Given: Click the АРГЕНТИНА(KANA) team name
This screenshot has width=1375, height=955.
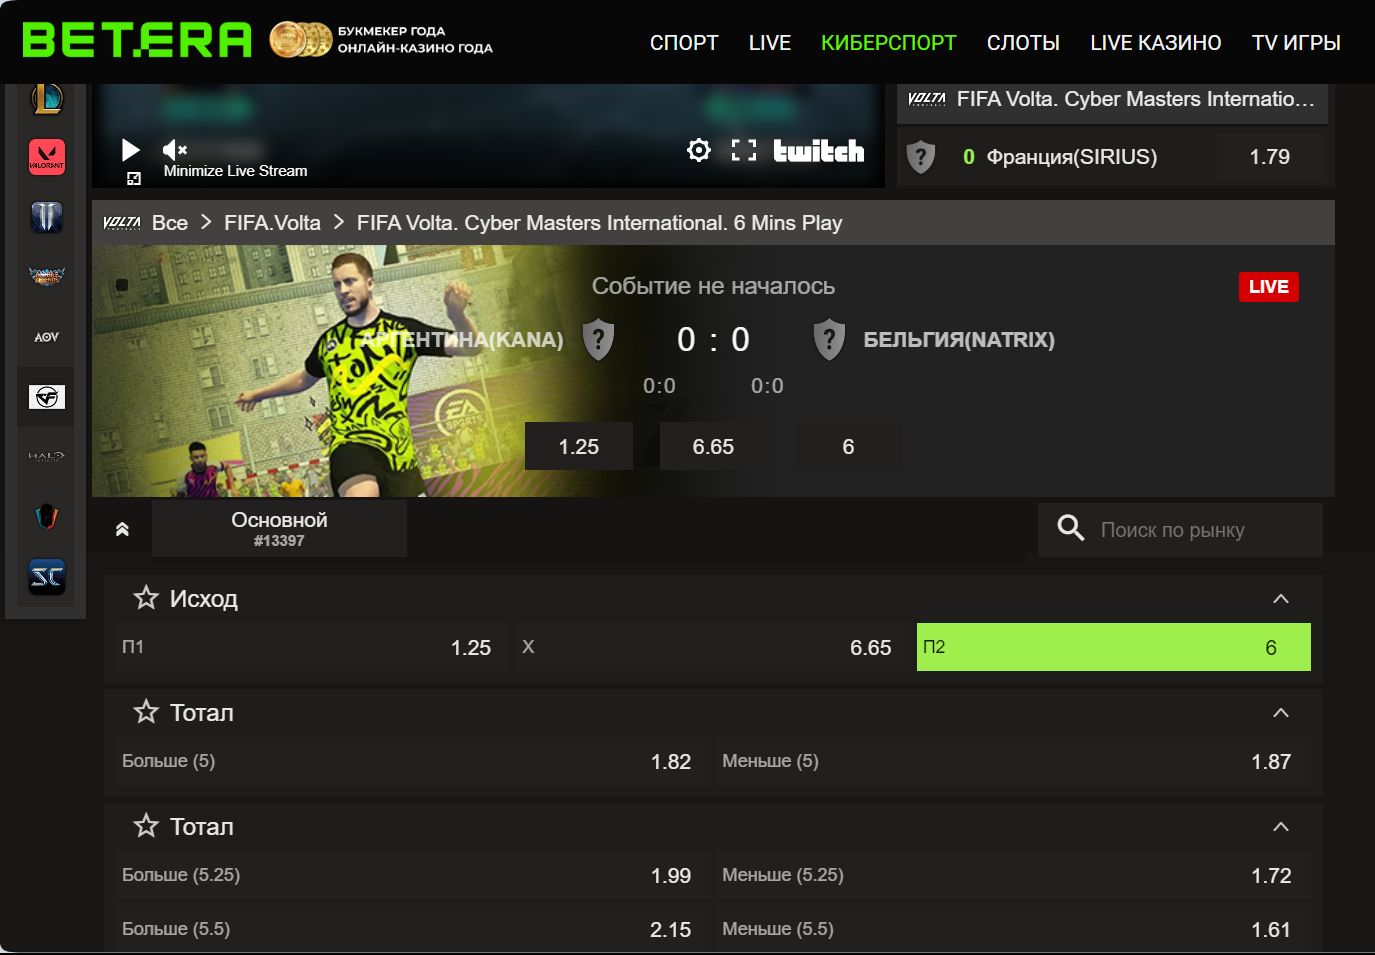Looking at the screenshot, I should [461, 340].
